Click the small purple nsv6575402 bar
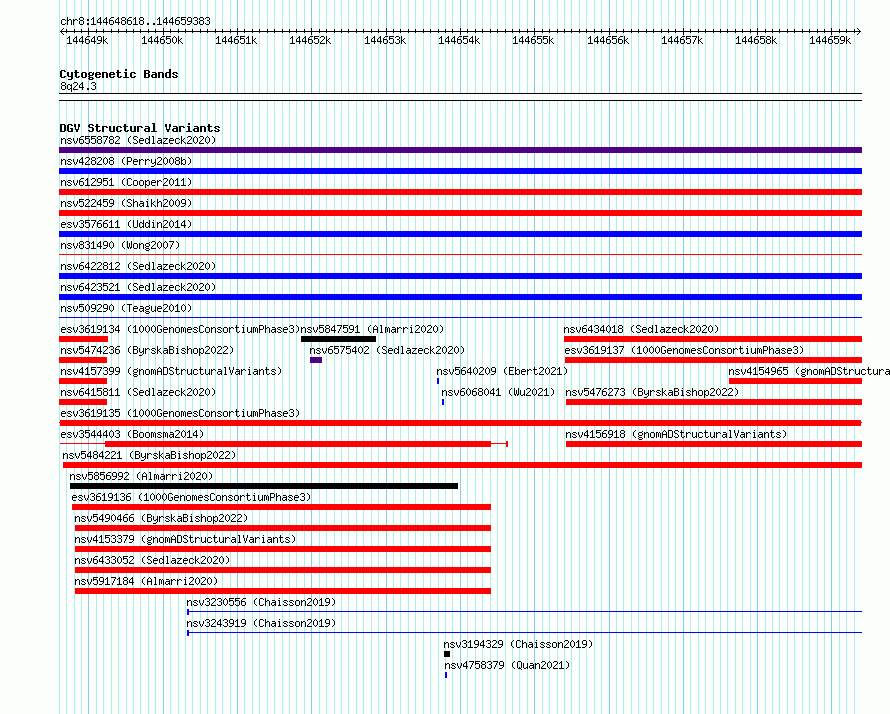 pyautogui.click(x=316, y=360)
